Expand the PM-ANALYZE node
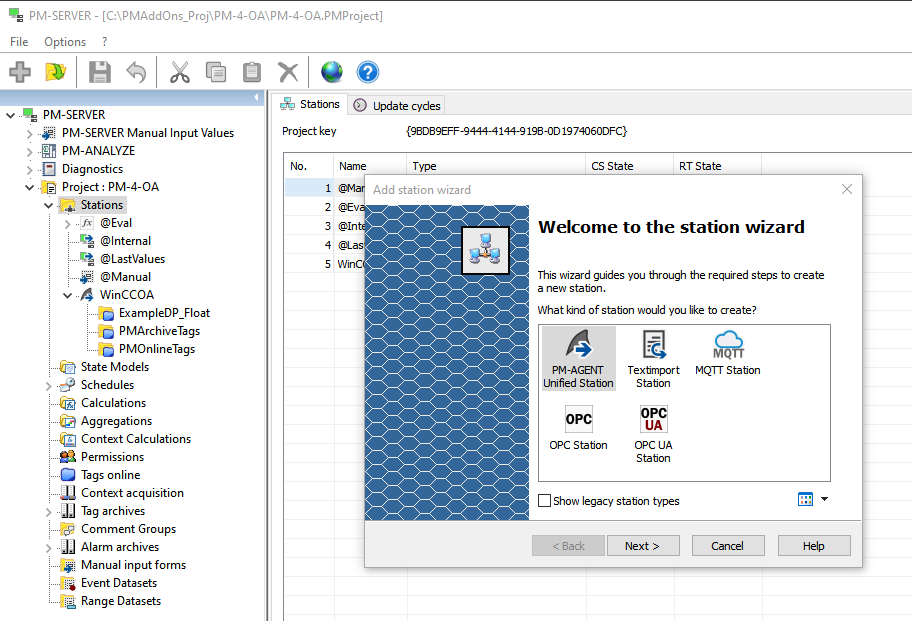The width and height of the screenshot is (912, 621). 30,151
